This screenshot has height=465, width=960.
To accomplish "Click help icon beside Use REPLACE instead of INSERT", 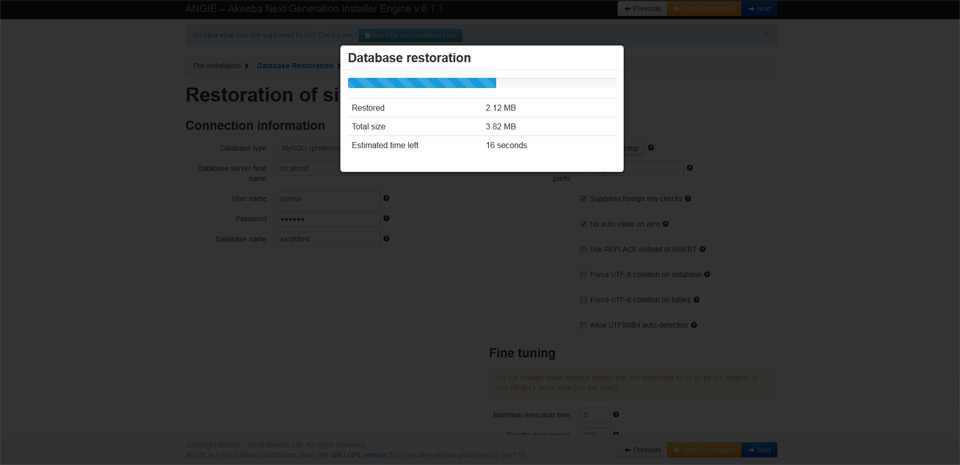I will coord(702,249).
